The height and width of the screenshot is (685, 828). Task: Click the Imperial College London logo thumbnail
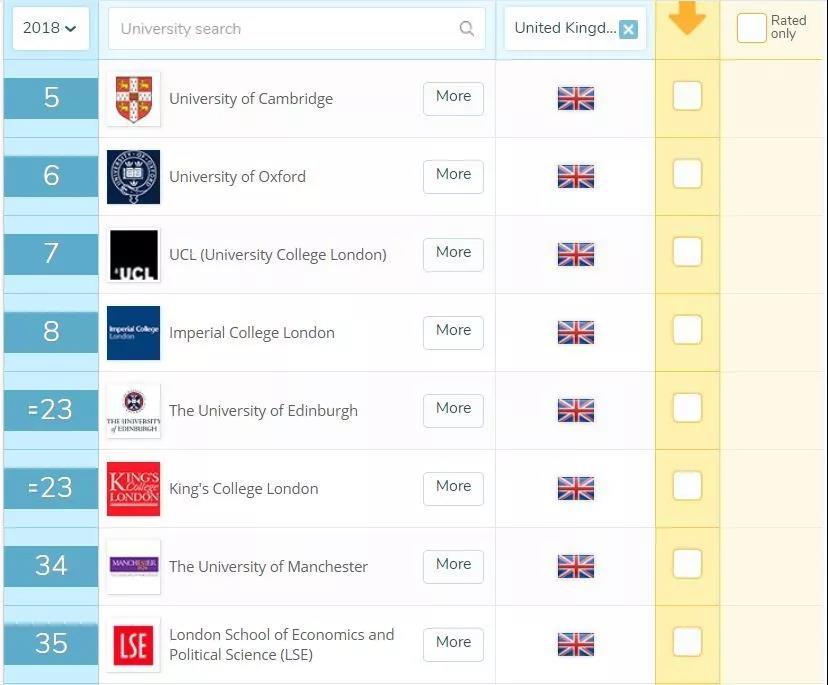coord(134,333)
